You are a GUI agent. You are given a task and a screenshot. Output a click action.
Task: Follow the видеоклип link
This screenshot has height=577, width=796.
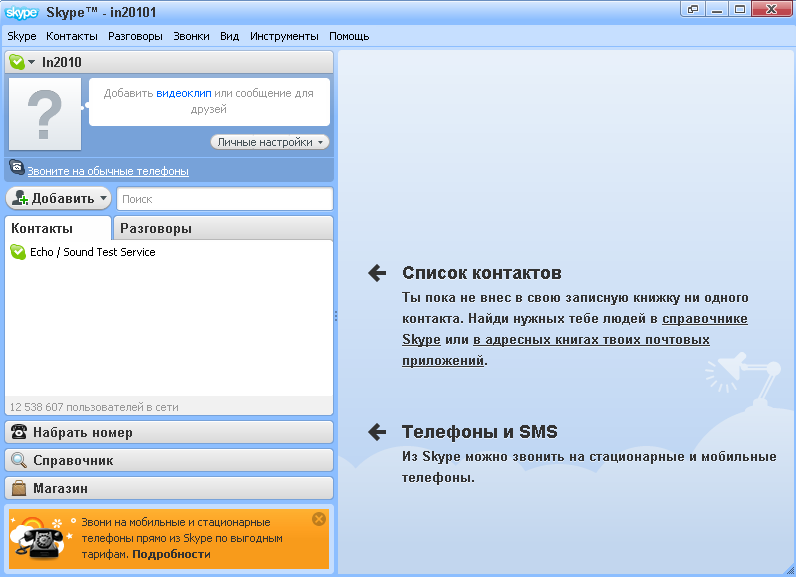pyautogui.click(x=184, y=93)
